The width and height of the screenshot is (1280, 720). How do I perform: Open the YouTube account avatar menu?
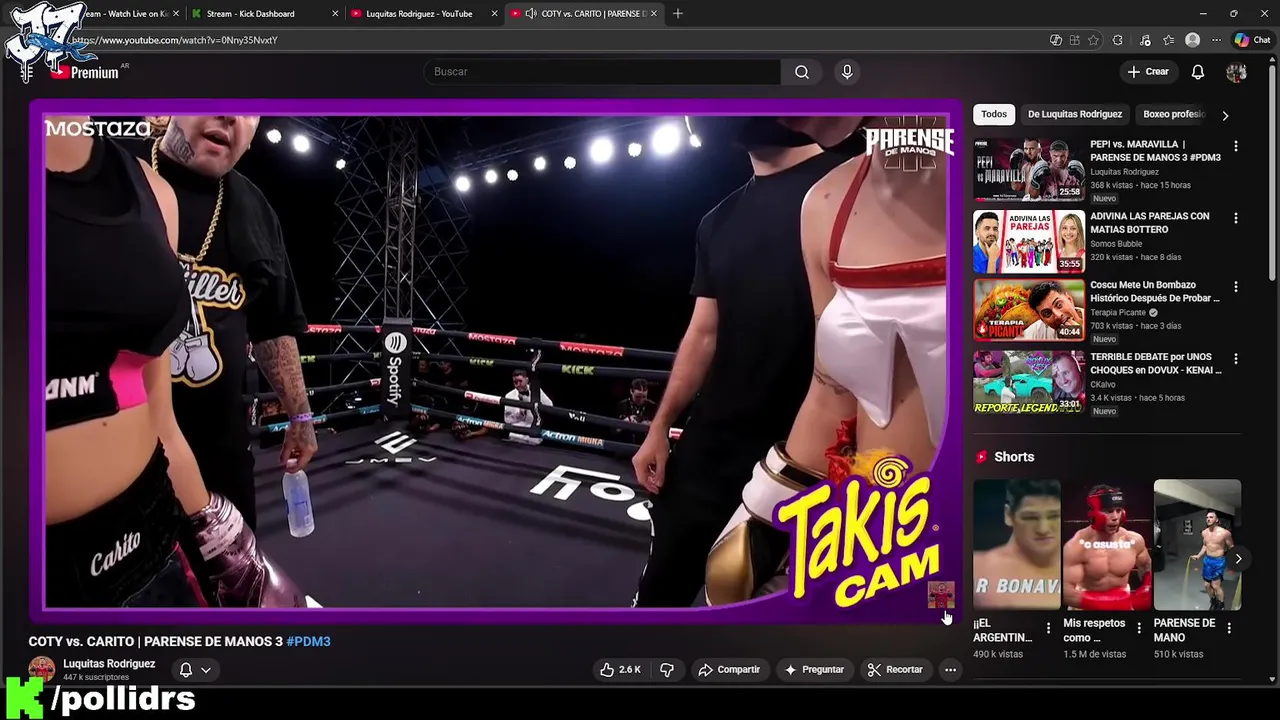[1236, 72]
